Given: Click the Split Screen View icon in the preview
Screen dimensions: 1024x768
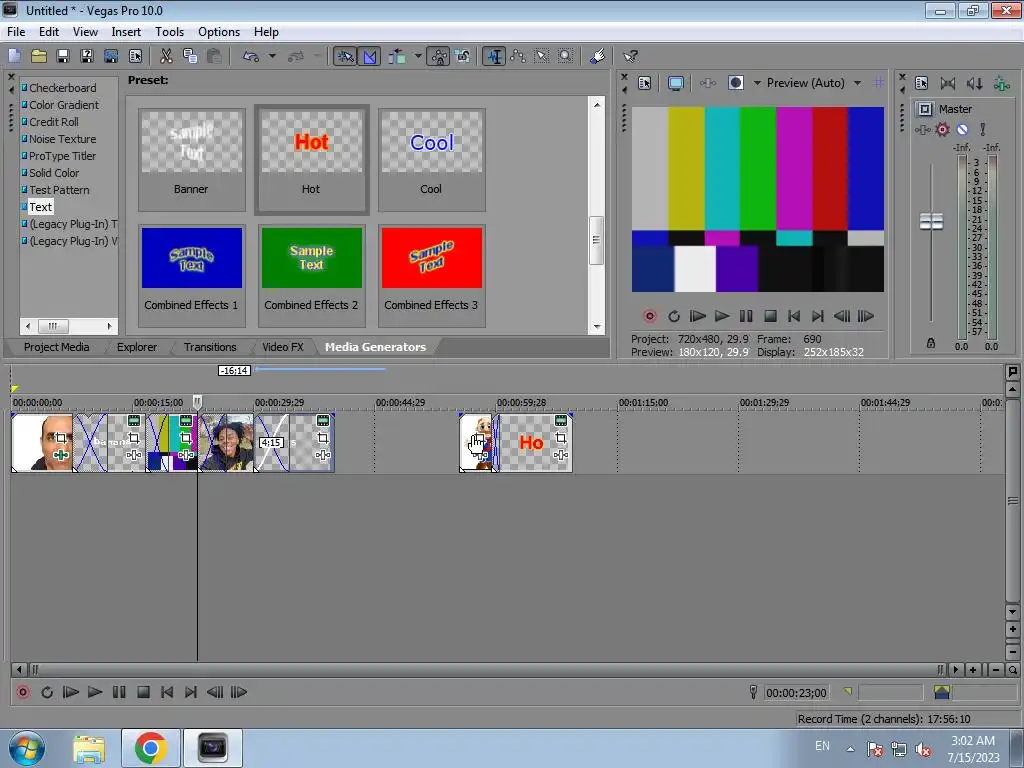Looking at the screenshot, I should pyautogui.click(x=735, y=83).
